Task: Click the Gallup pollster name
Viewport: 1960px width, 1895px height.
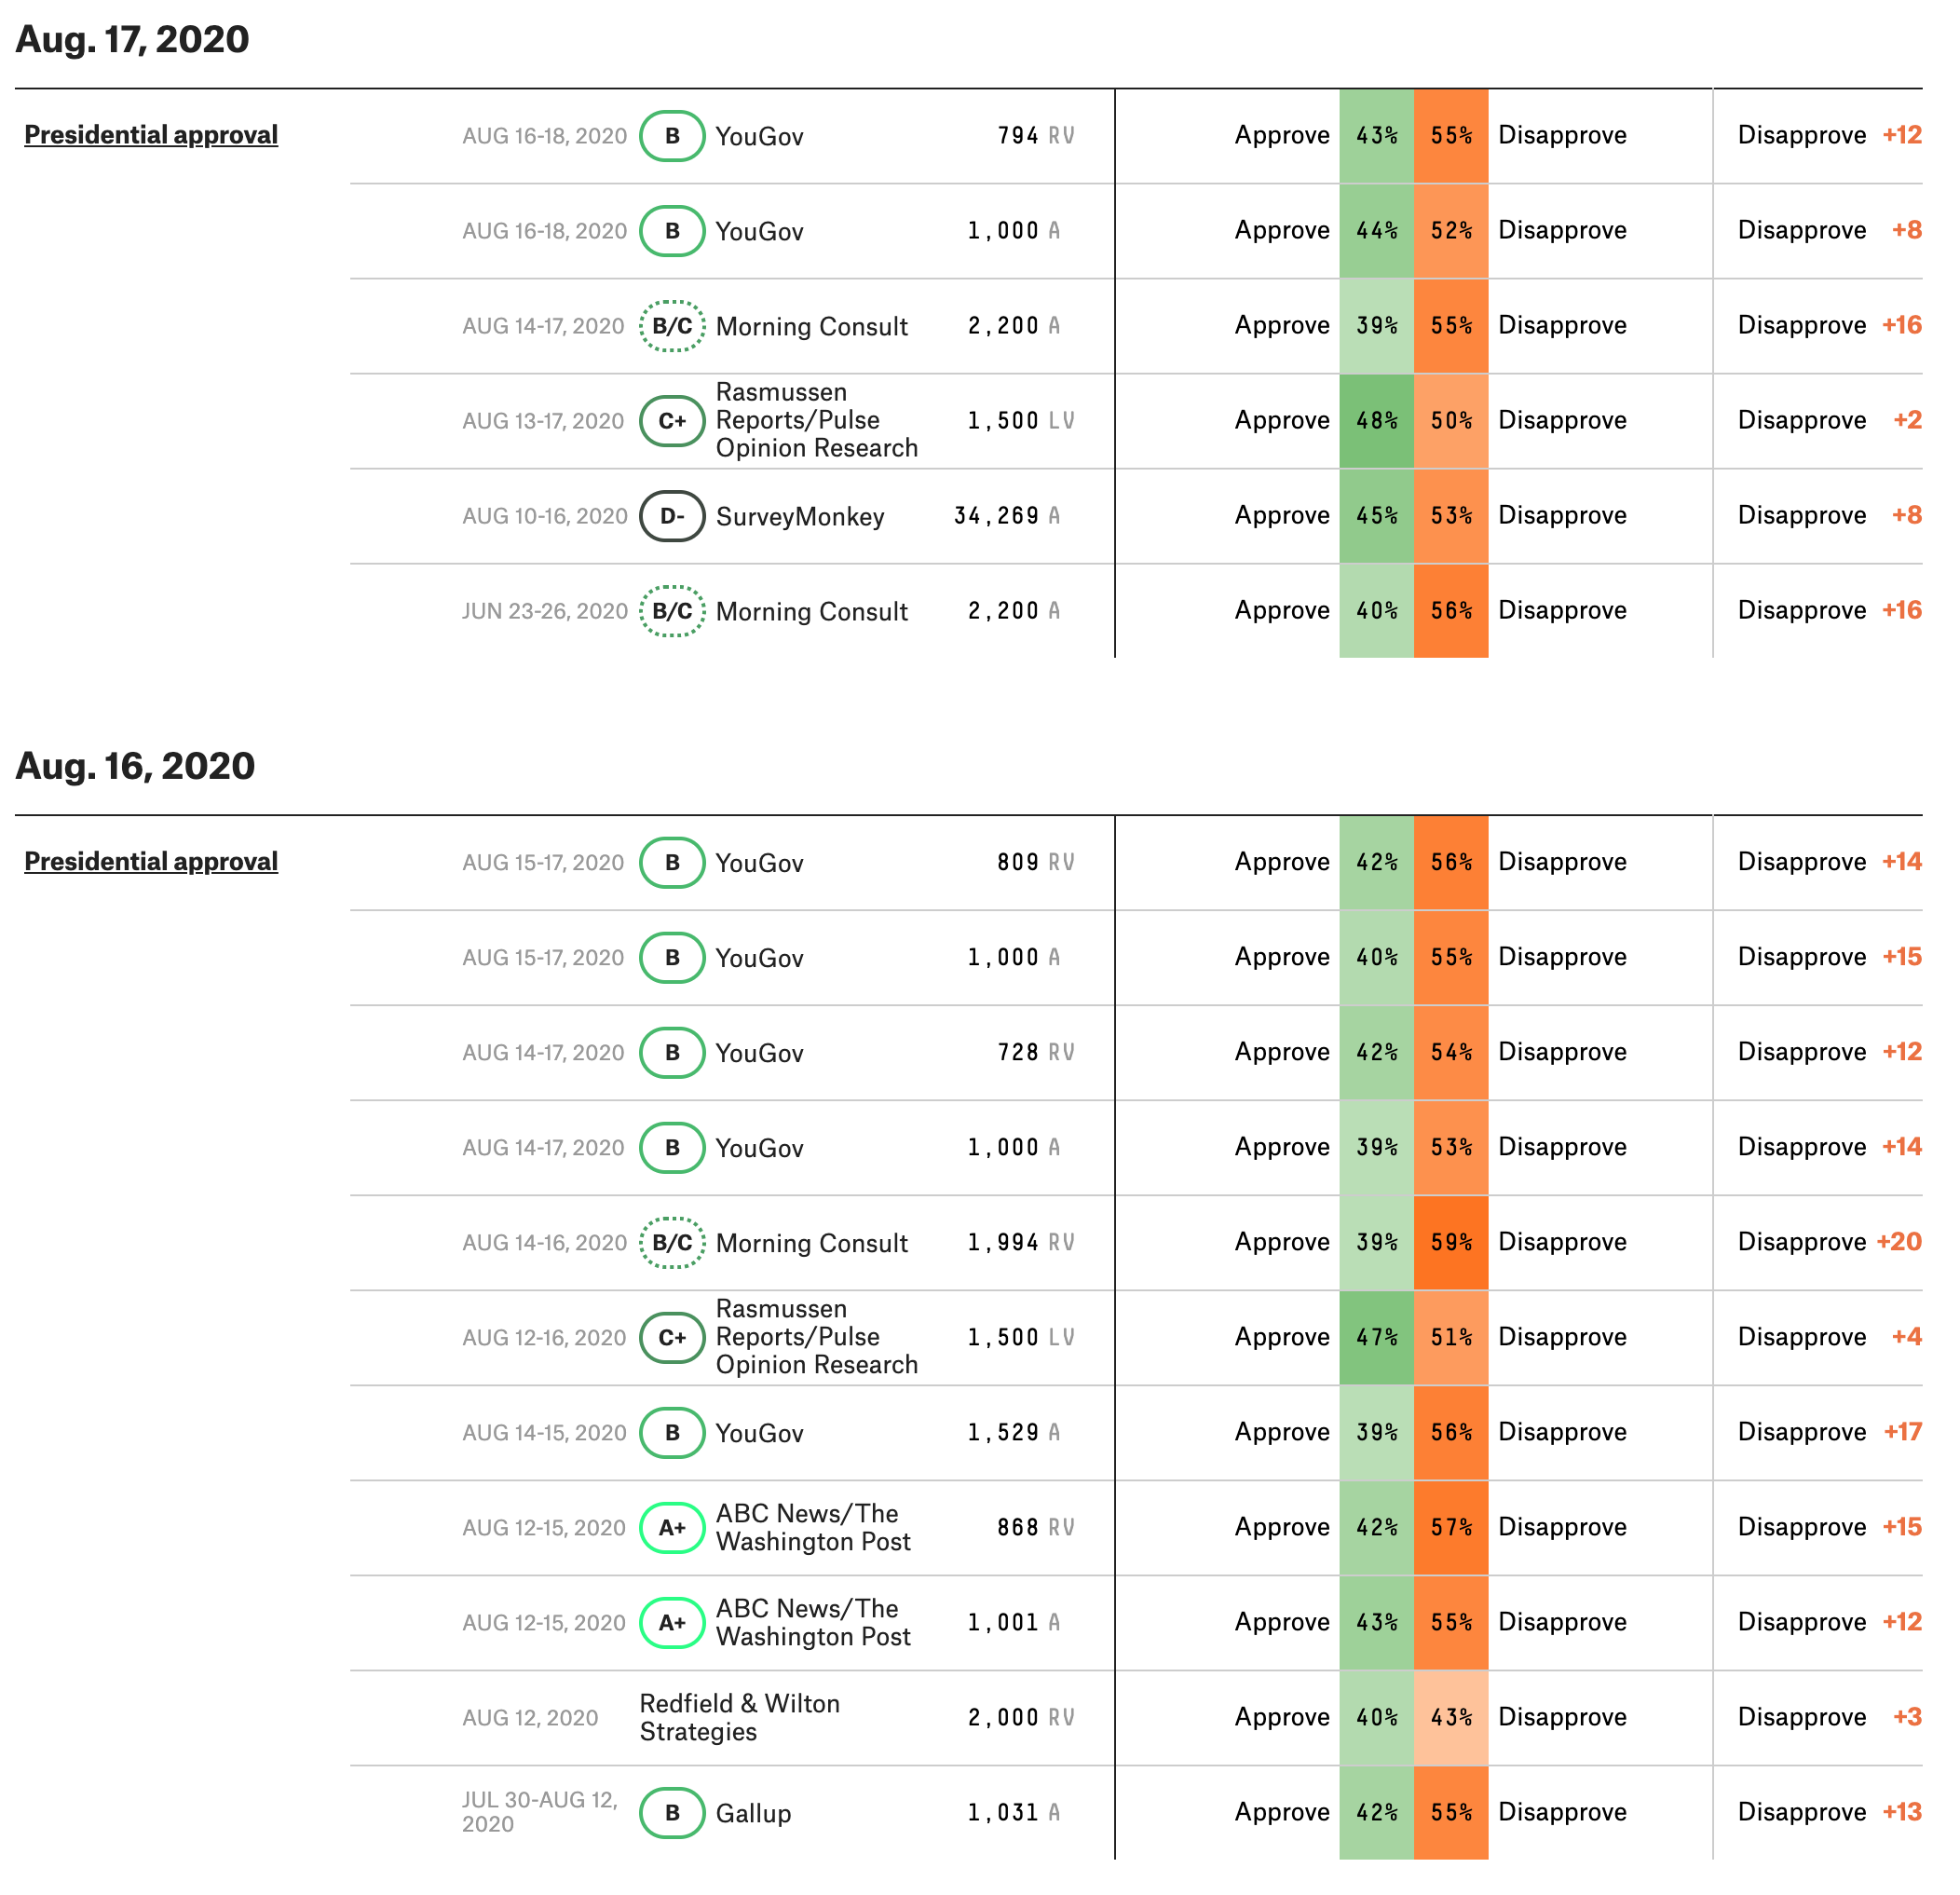Action: point(753,1813)
